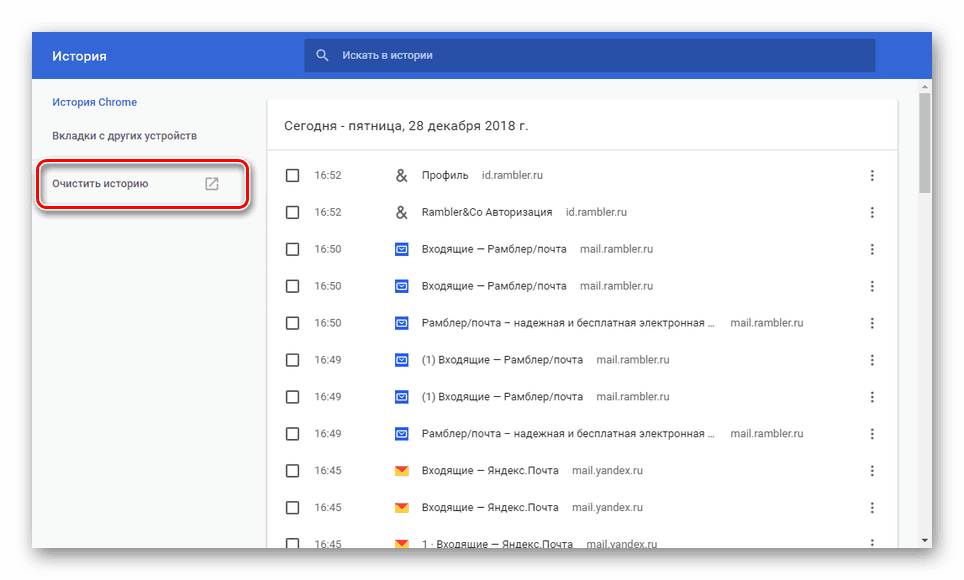Click 'Очистить историю' in the sidebar

coord(100,184)
